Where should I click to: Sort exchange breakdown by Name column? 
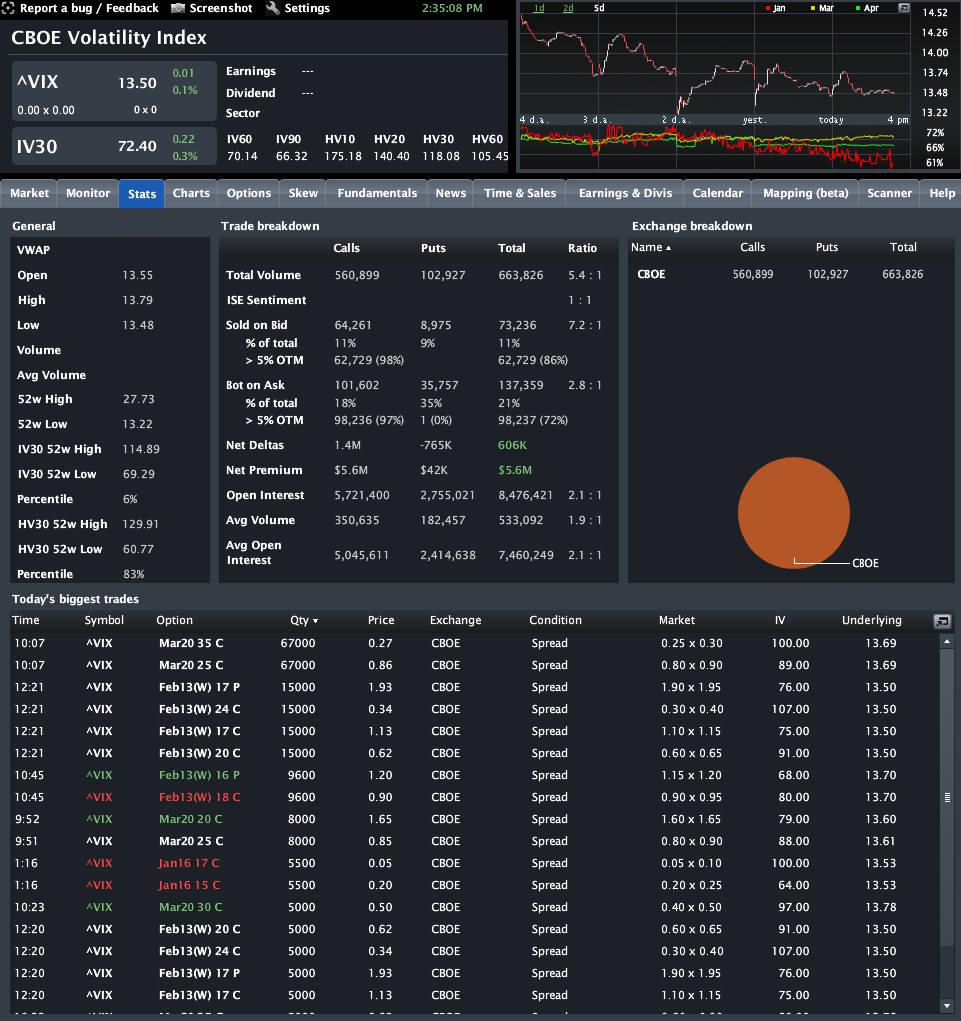651,247
